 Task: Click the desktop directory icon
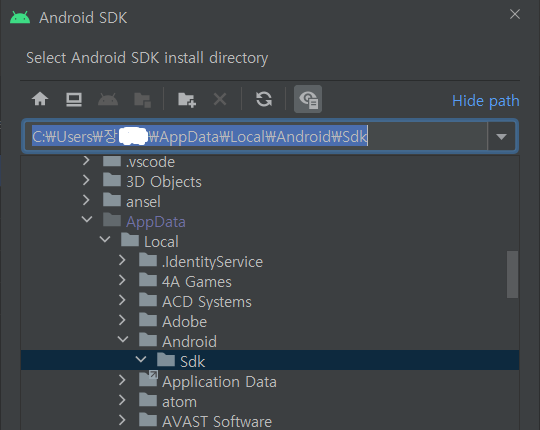coord(74,99)
